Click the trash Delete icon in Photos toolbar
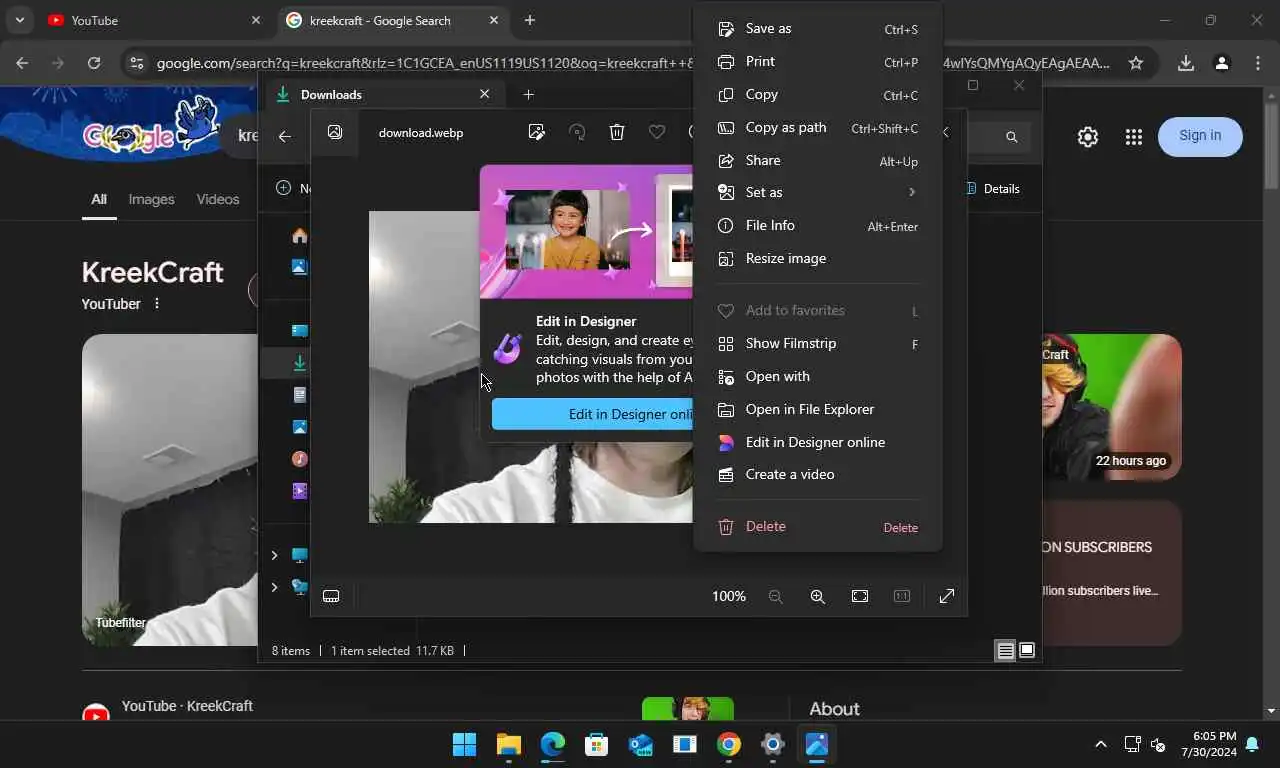 click(617, 132)
